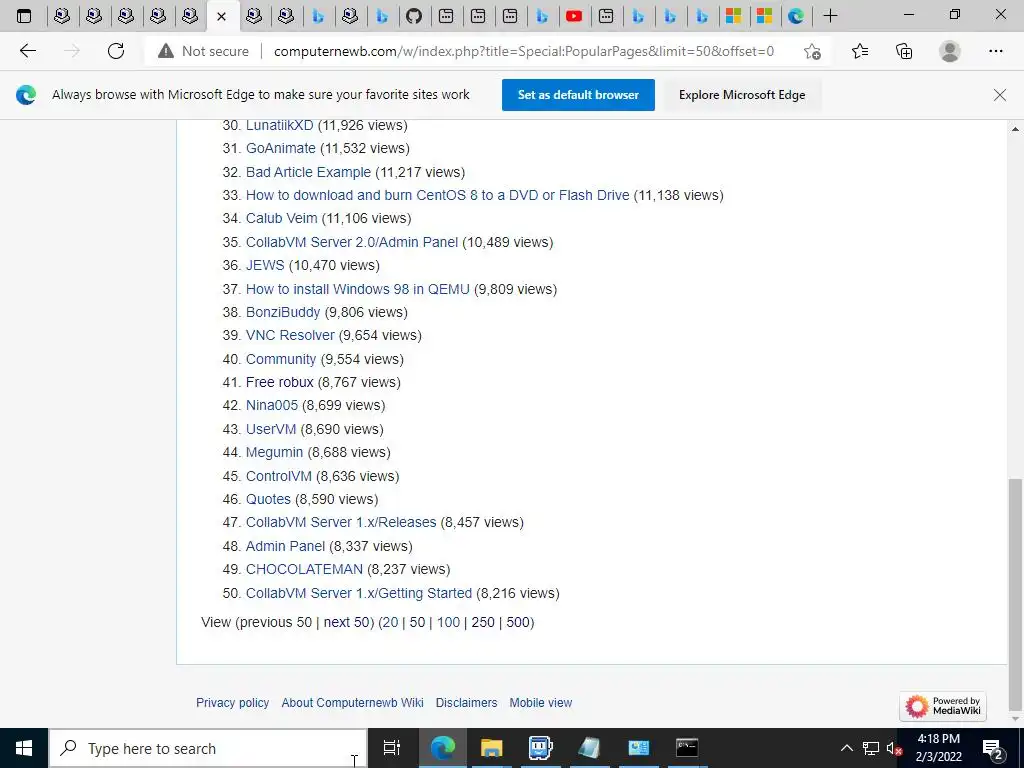The image size is (1024, 768).
Task: Open the Favorites list
Action: [860, 51]
